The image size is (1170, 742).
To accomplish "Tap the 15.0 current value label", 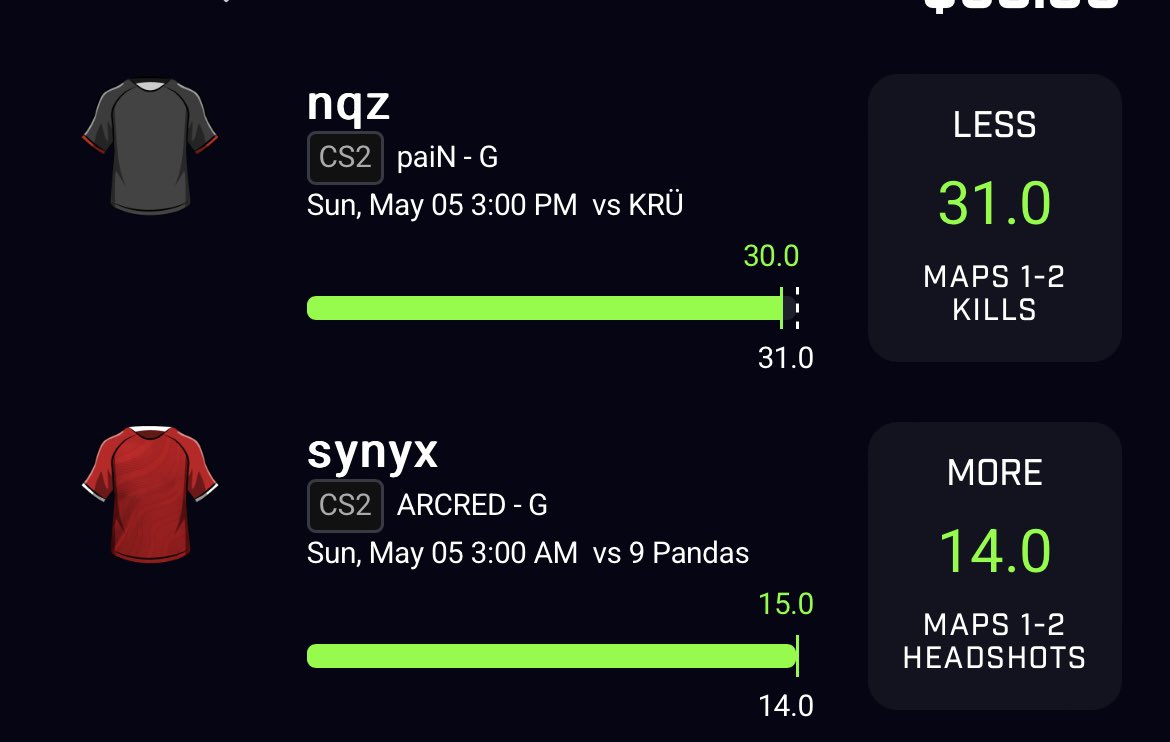I will (786, 604).
